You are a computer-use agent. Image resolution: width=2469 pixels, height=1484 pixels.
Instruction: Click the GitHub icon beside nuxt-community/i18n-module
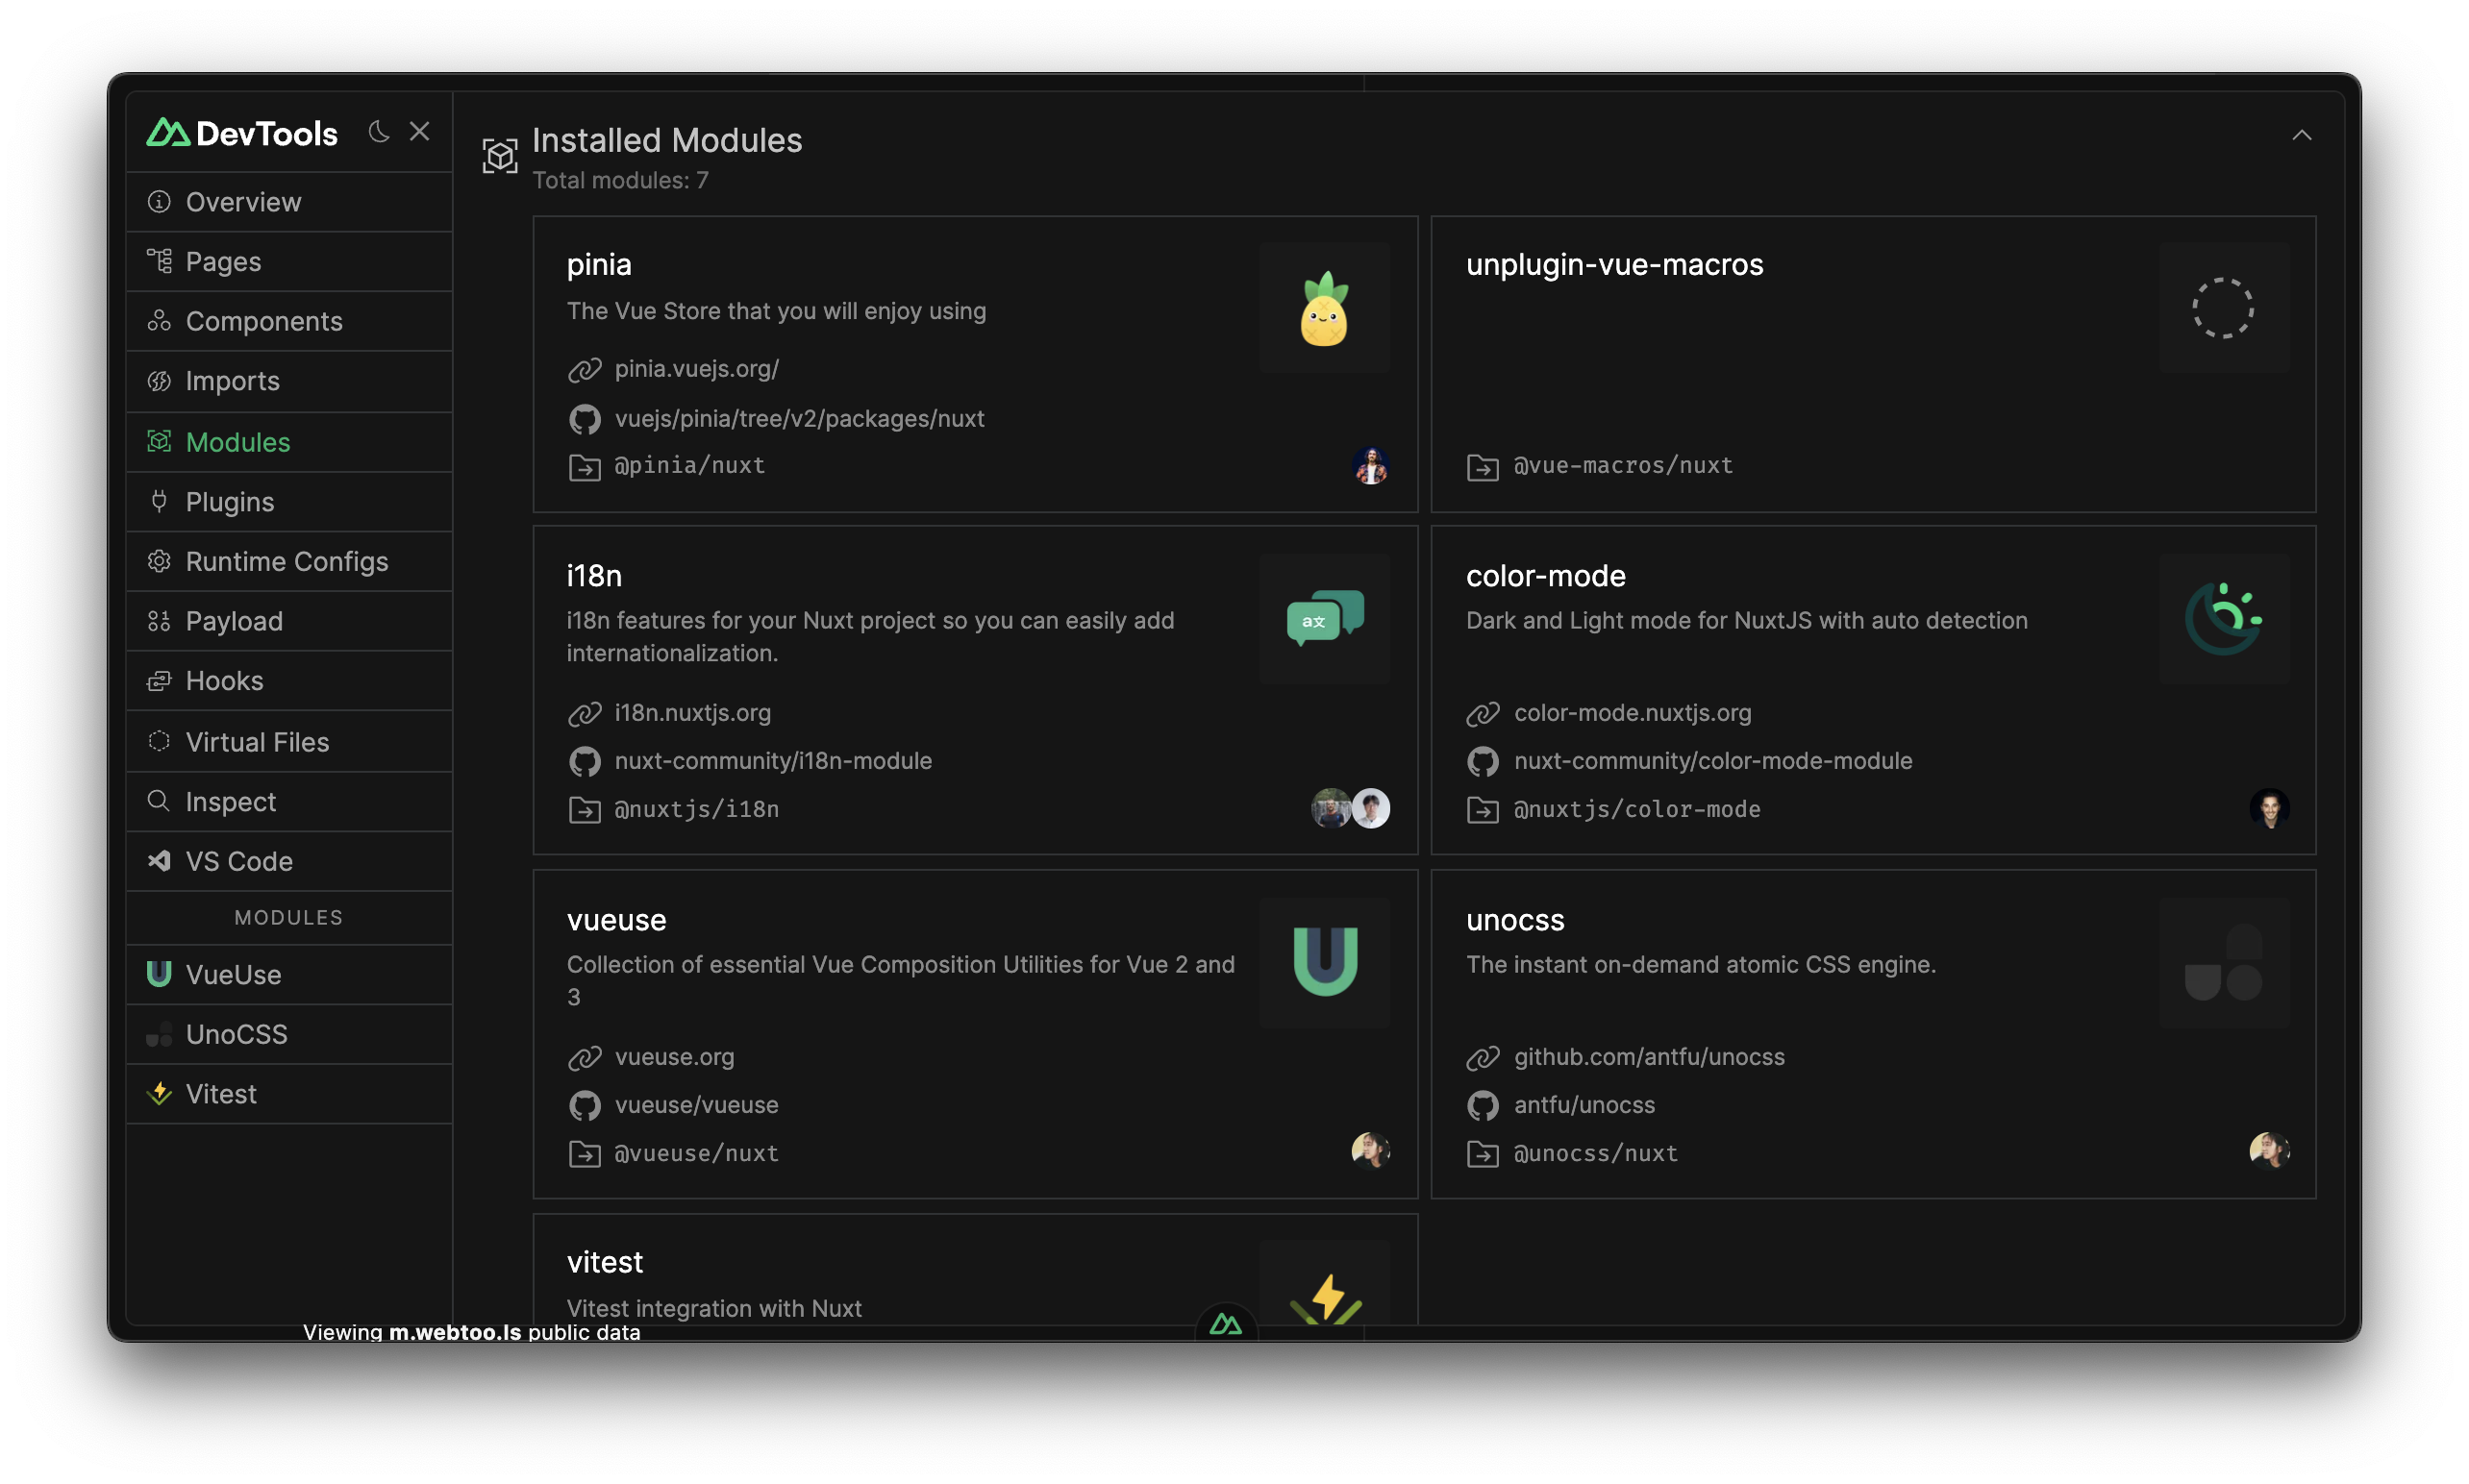(585, 761)
